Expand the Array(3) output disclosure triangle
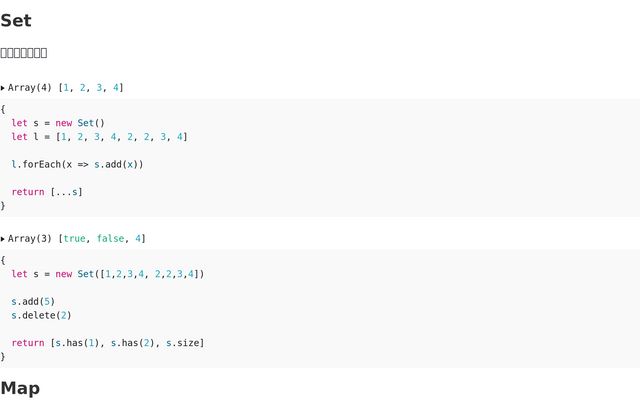Image resolution: width=640 pixels, height=400 pixels. (3, 239)
